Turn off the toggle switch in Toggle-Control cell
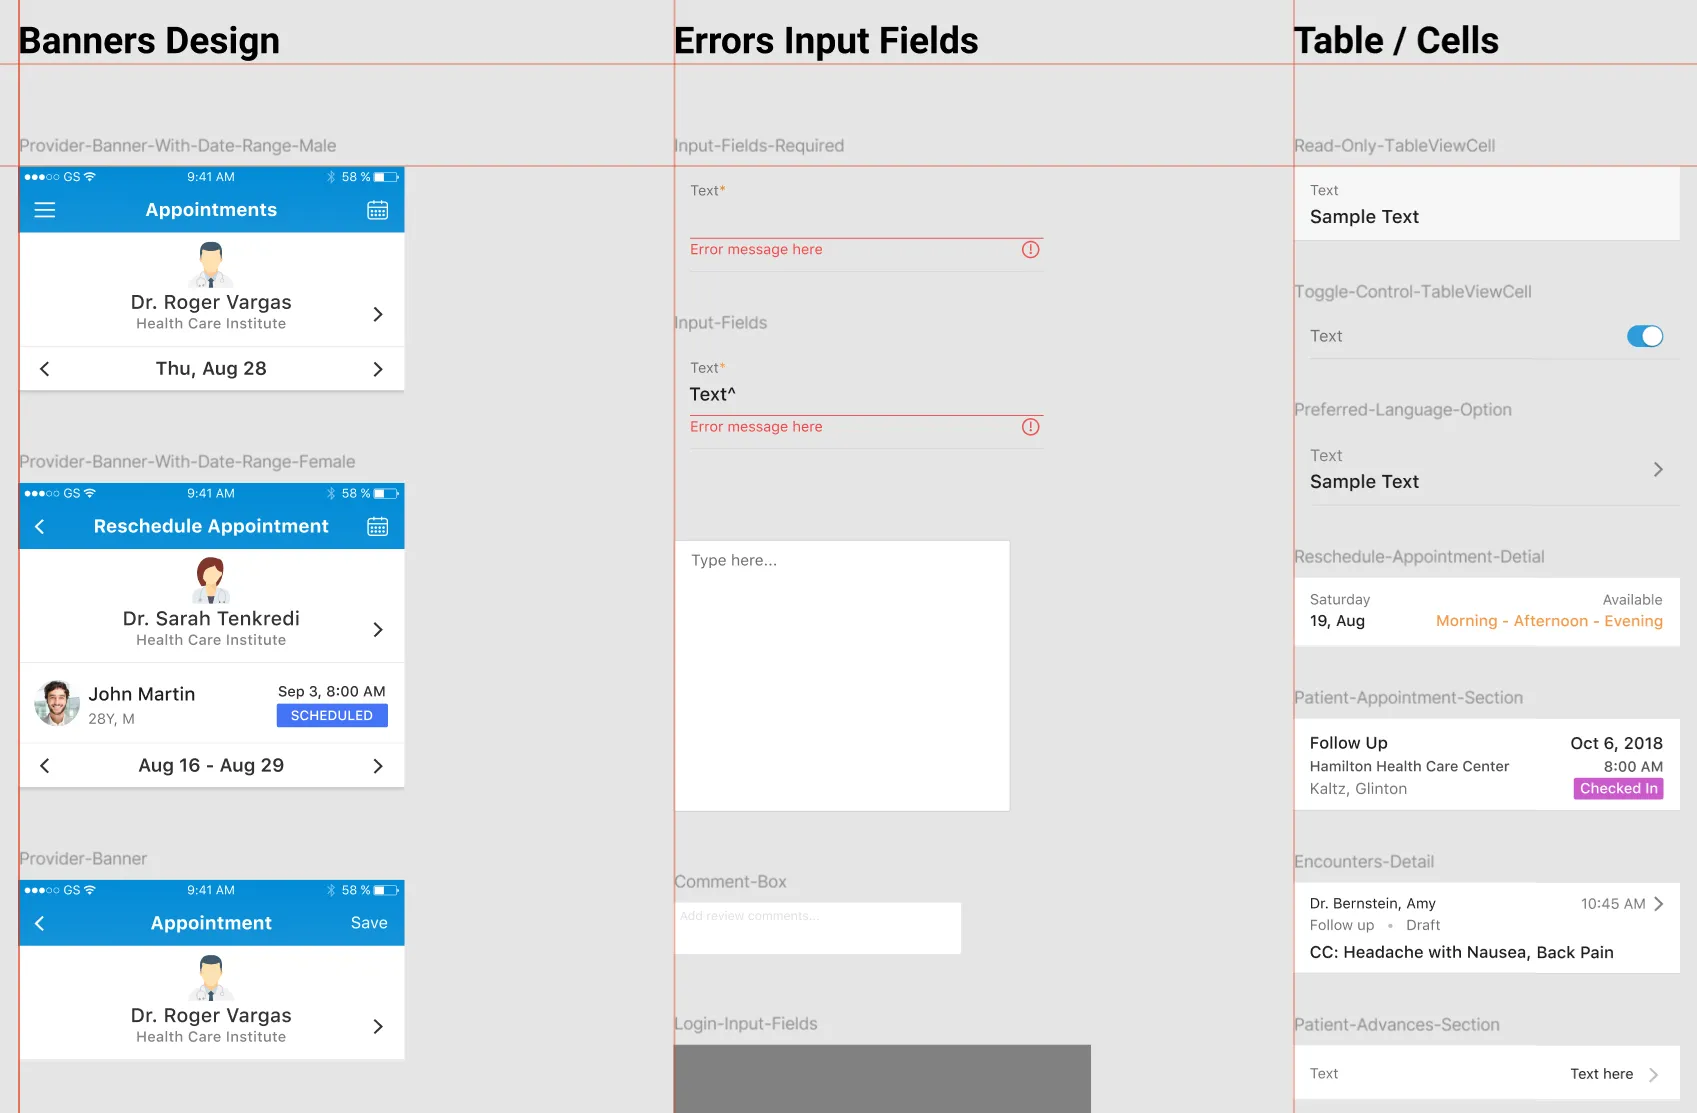This screenshot has height=1113, width=1697. click(1645, 337)
